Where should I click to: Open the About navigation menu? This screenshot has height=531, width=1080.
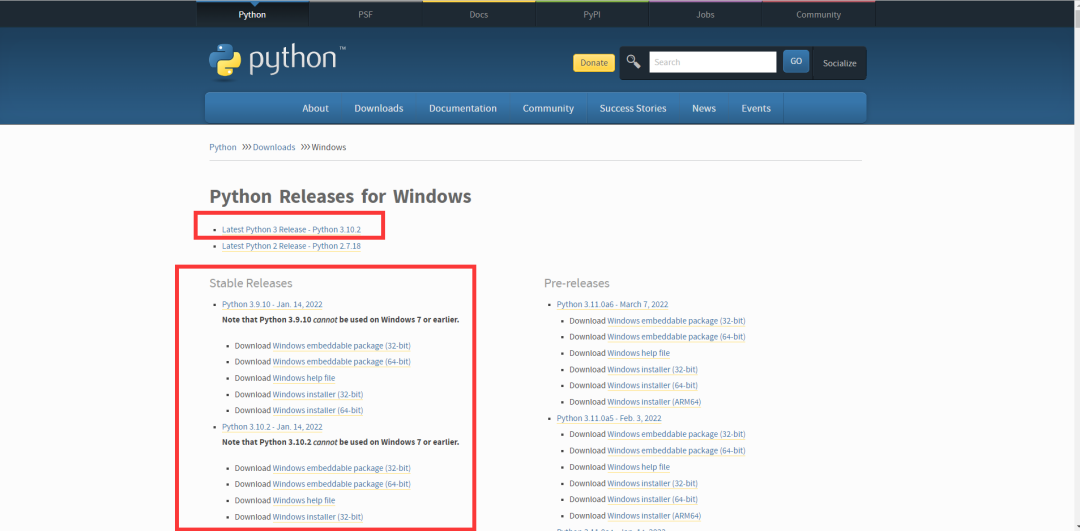click(x=315, y=108)
